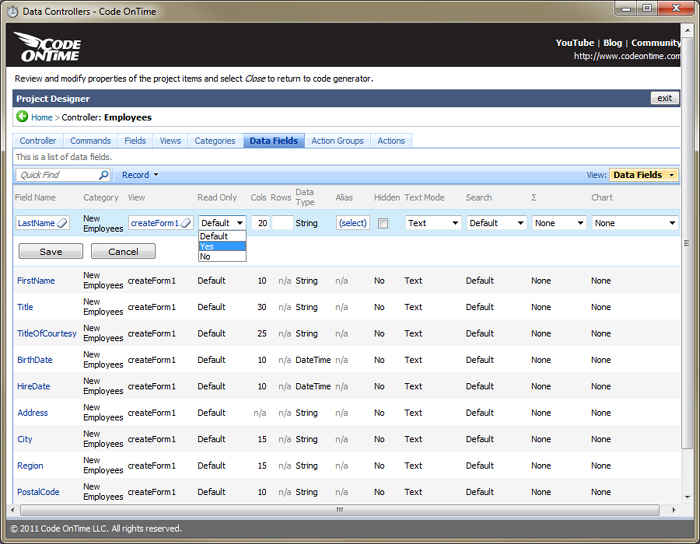Switch to the Fields tab
The height and width of the screenshot is (544, 700).
pyautogui.click(x=135, y=141)
